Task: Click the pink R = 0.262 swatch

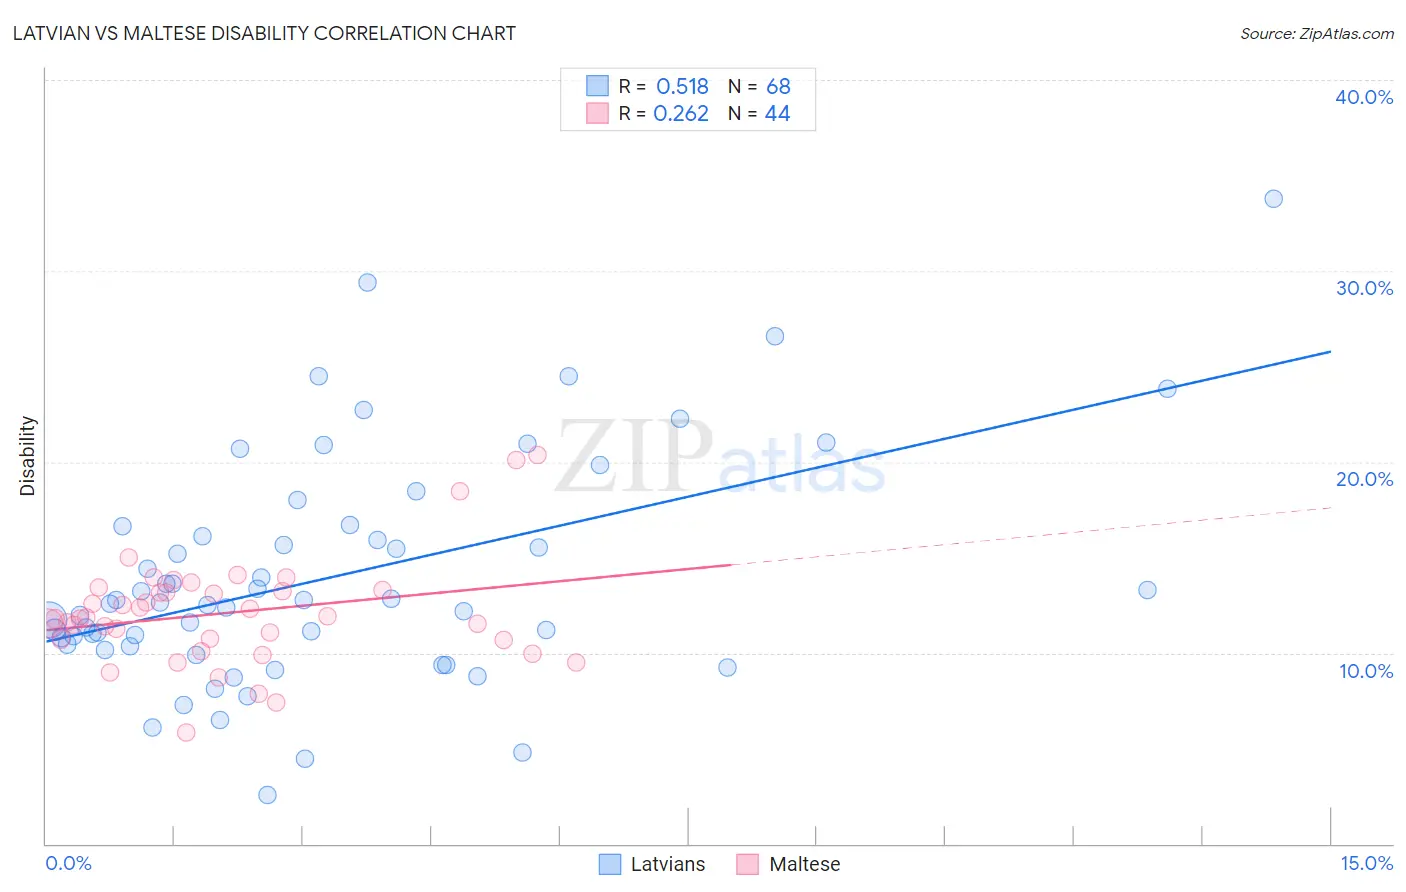Action: [x=597, y=113]
